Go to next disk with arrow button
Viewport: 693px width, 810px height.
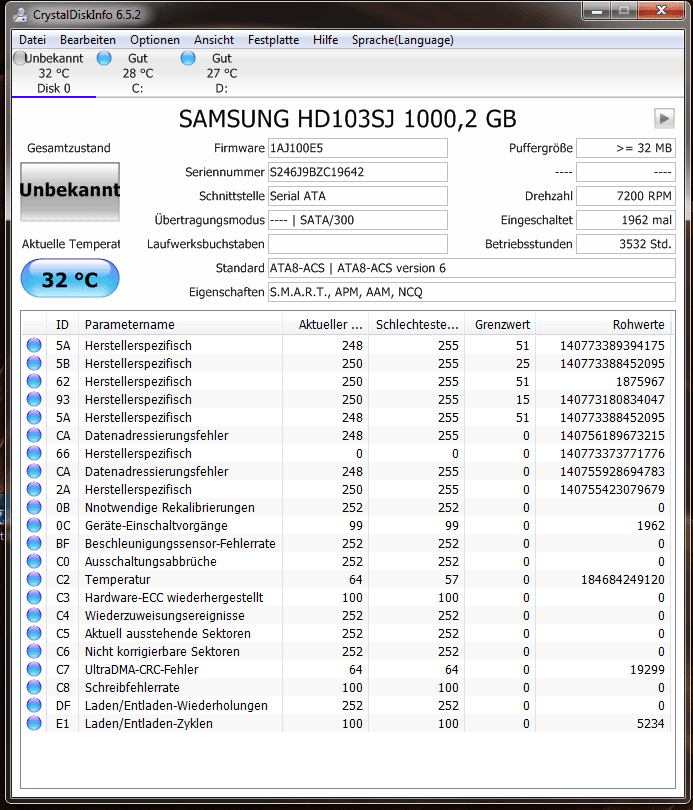(x=664, y=118)
